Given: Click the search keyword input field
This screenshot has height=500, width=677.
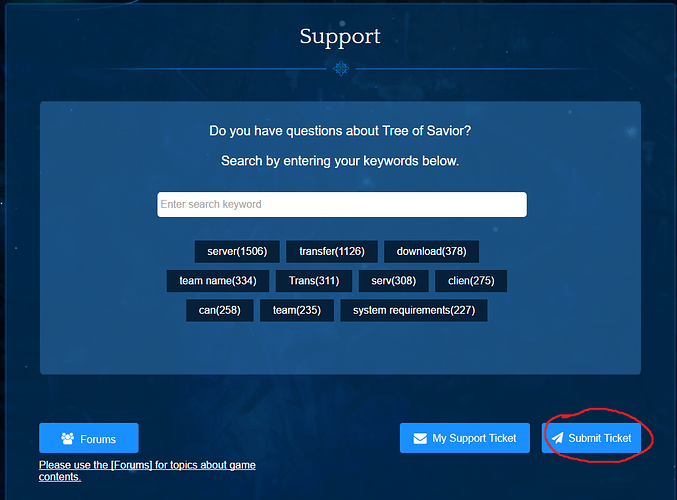Looking at the screenshot, I should [x=341, y=204].
